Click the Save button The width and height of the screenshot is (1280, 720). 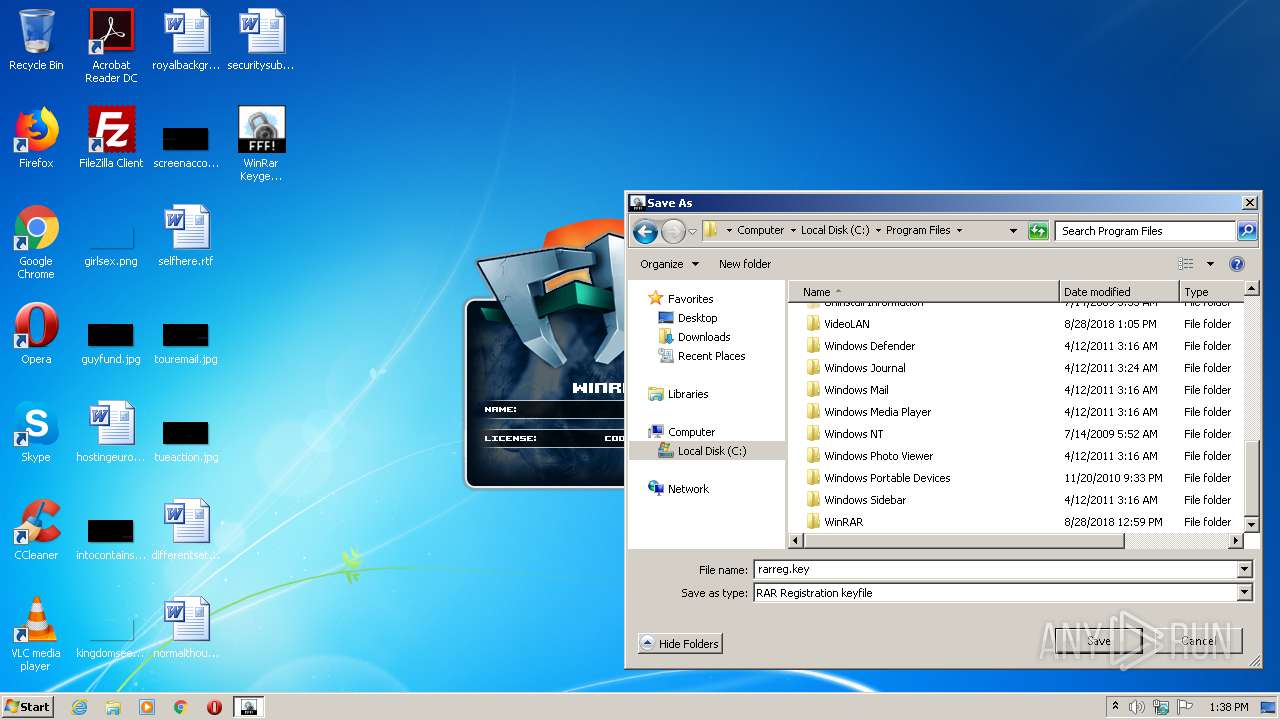1099,641
